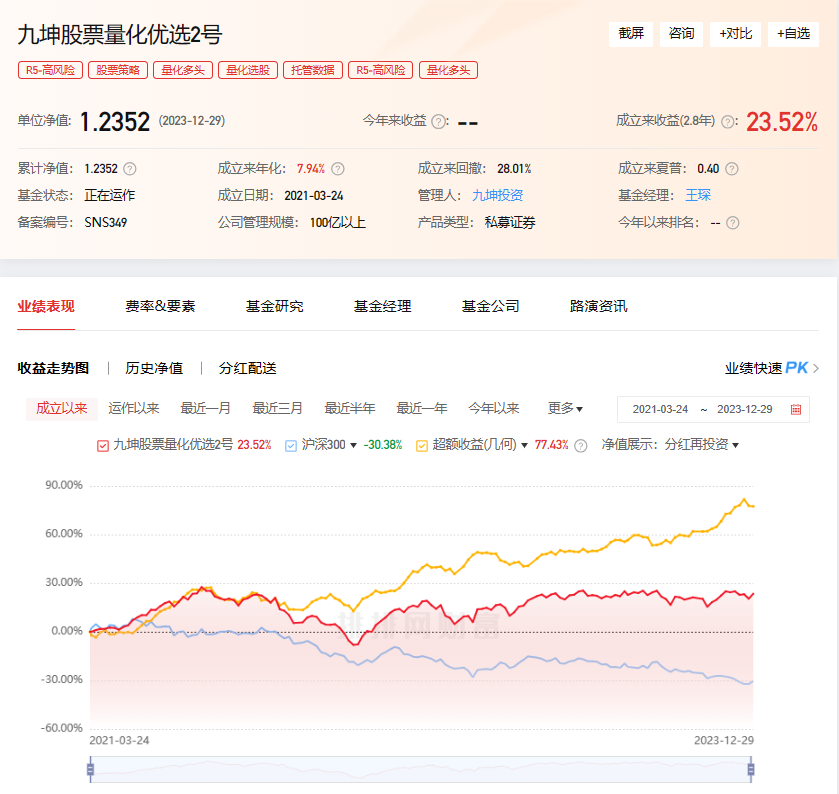Open the 基金经理 tab
The image size is (839, 794).
coord(383,307)
